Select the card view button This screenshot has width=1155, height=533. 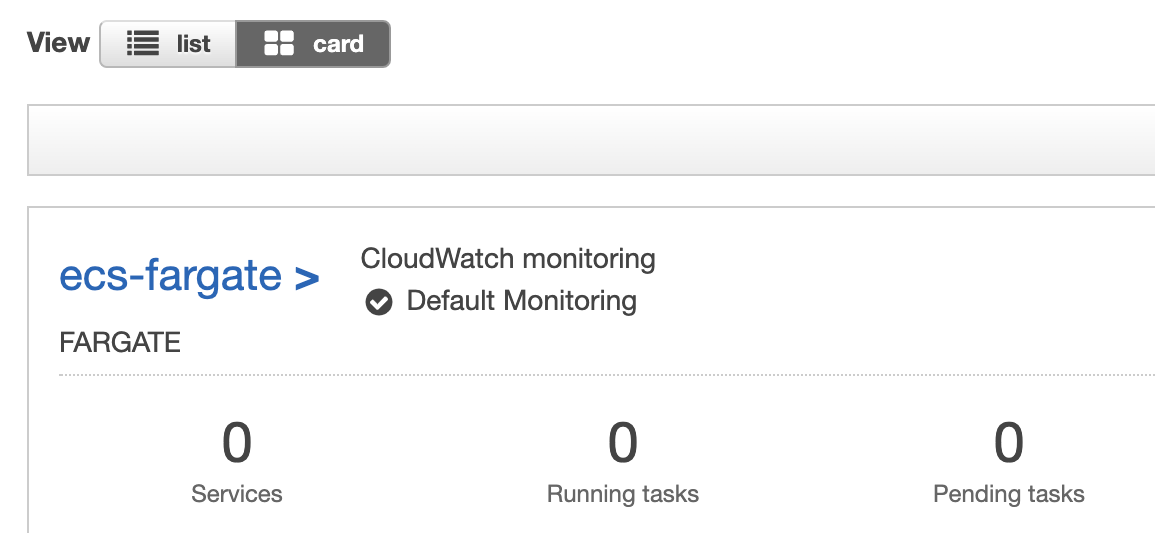tap(313, 44)
